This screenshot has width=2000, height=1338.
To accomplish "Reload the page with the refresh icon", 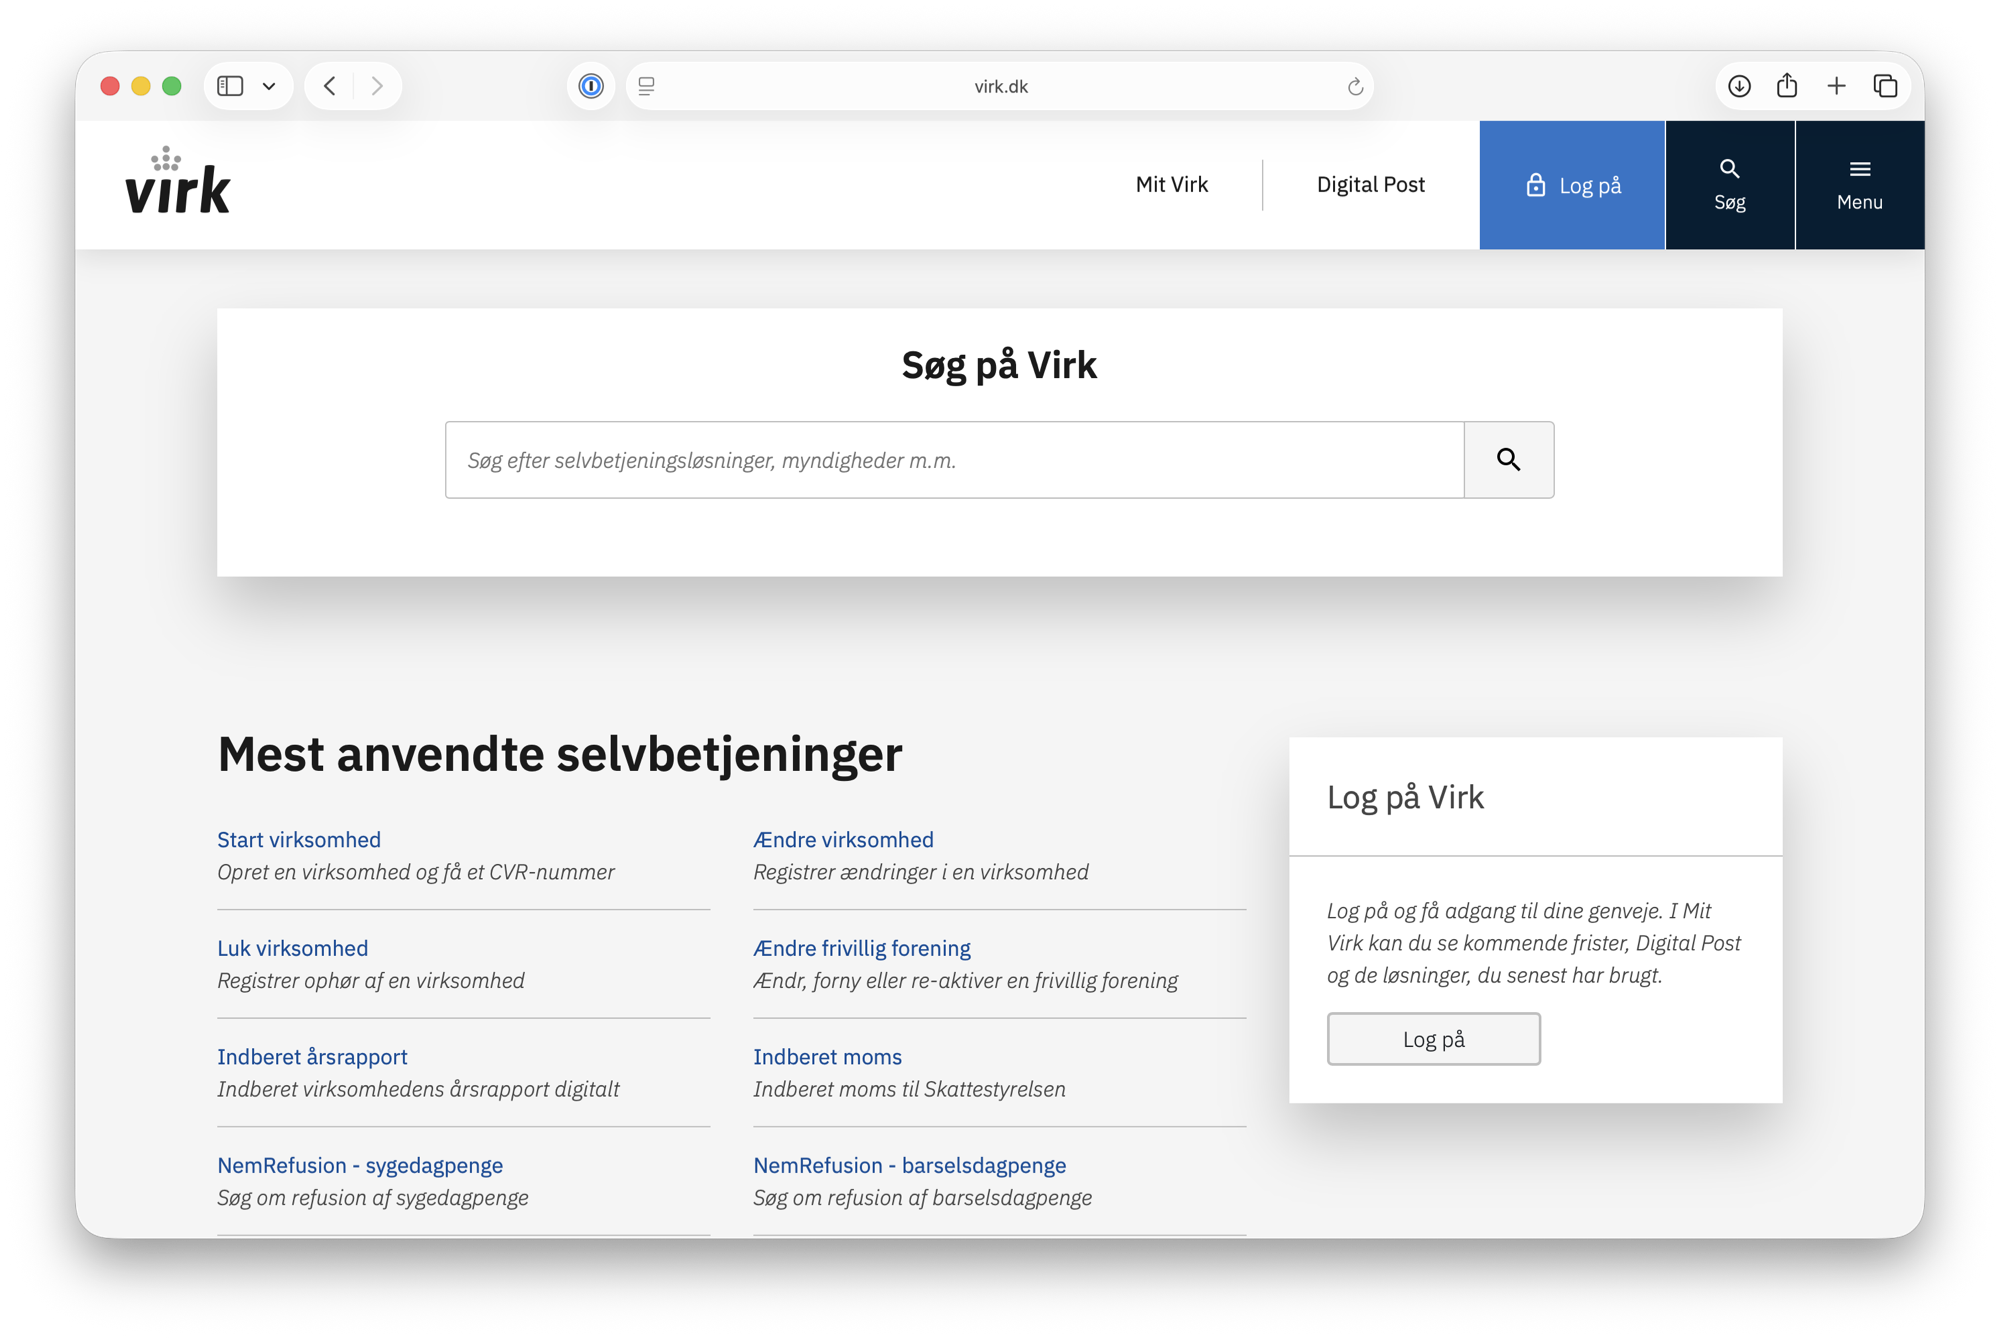I will pyautogui.click(x=1355, y=86).
